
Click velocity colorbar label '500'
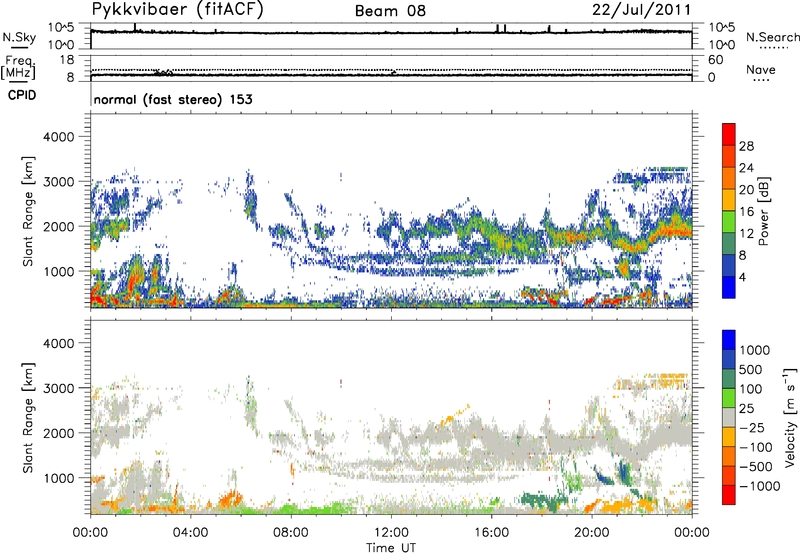[x=751, y=369]
